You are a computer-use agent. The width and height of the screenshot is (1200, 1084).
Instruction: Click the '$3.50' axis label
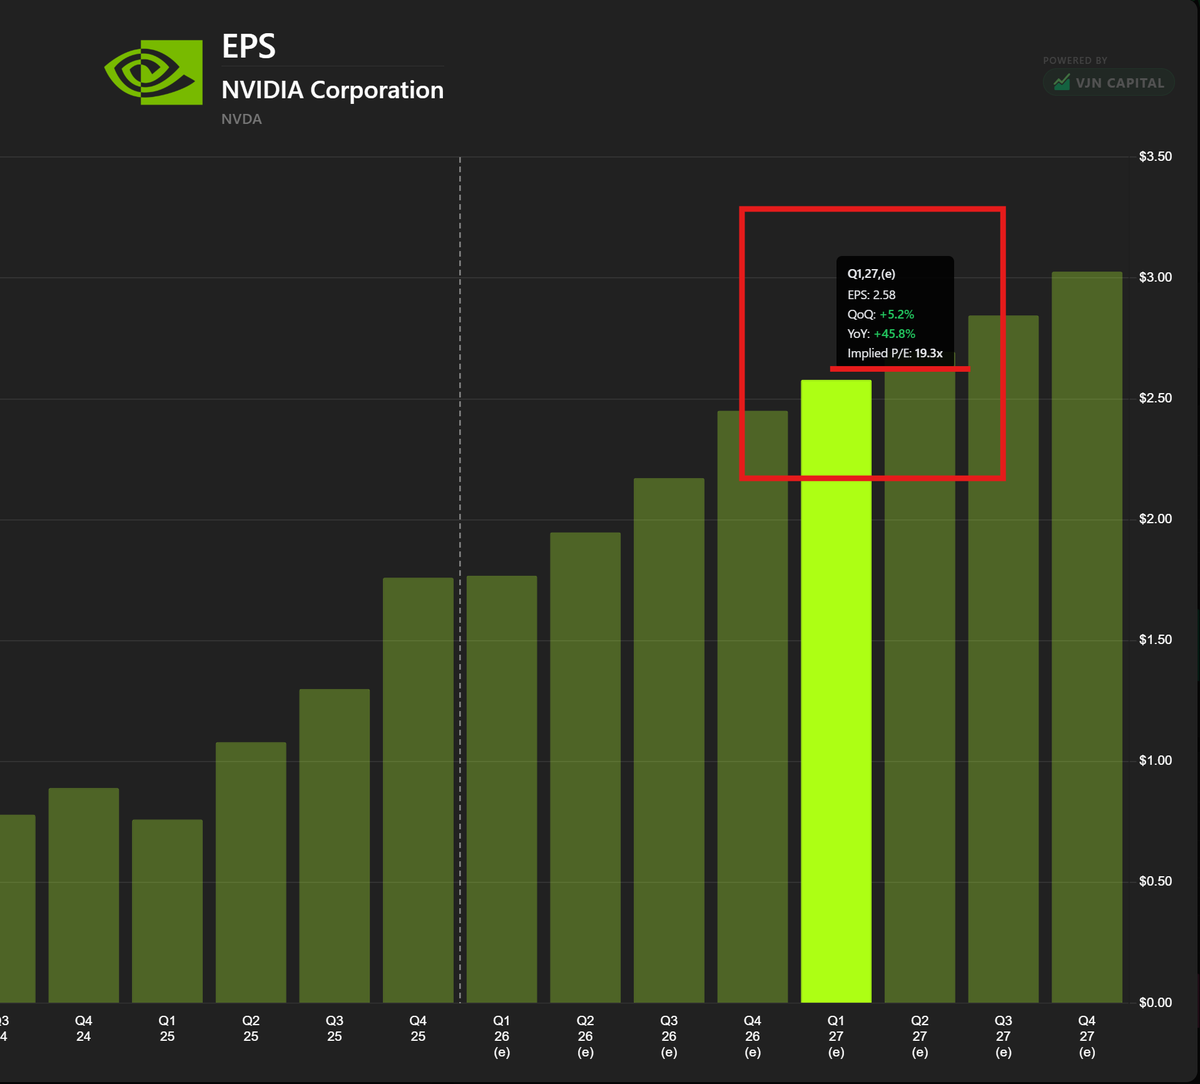1155,157
